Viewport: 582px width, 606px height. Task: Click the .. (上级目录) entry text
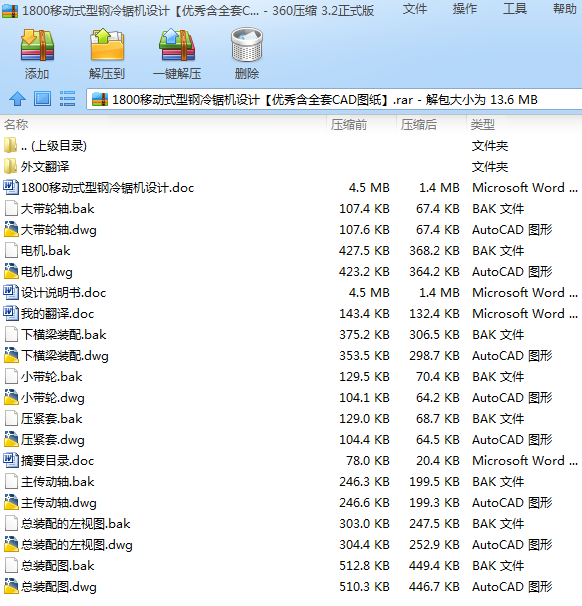[54, 146]
